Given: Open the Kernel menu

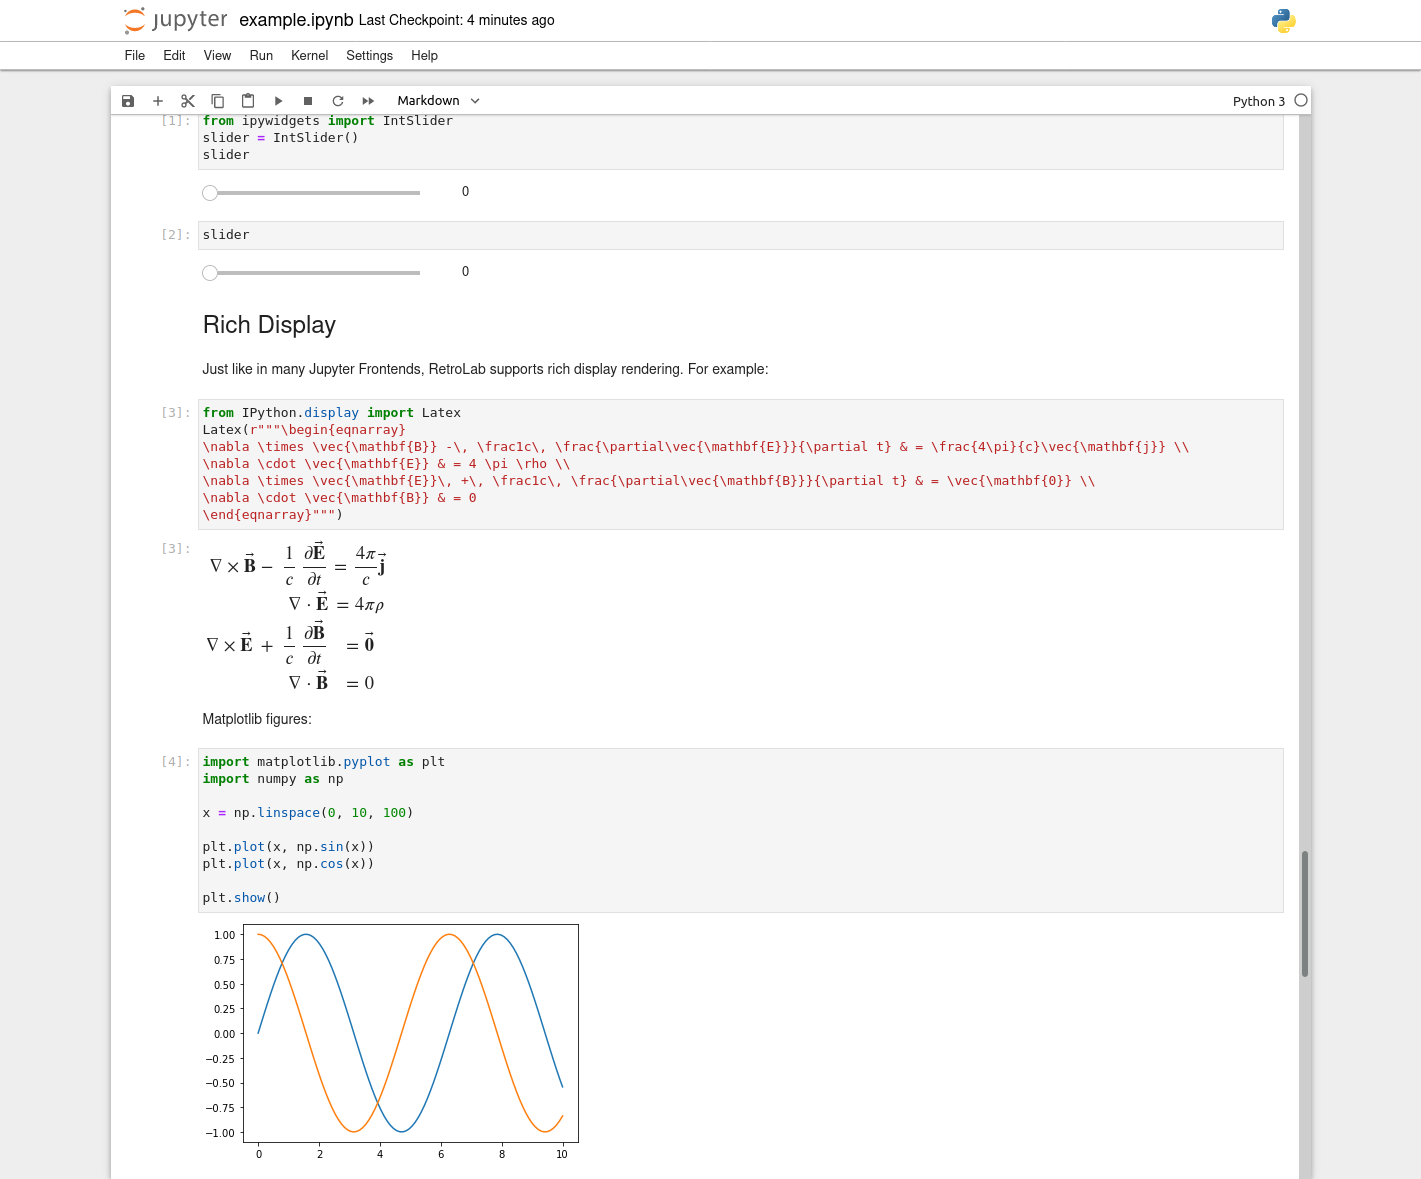Looking at the screenshot, I should click(x=309, y=56).
